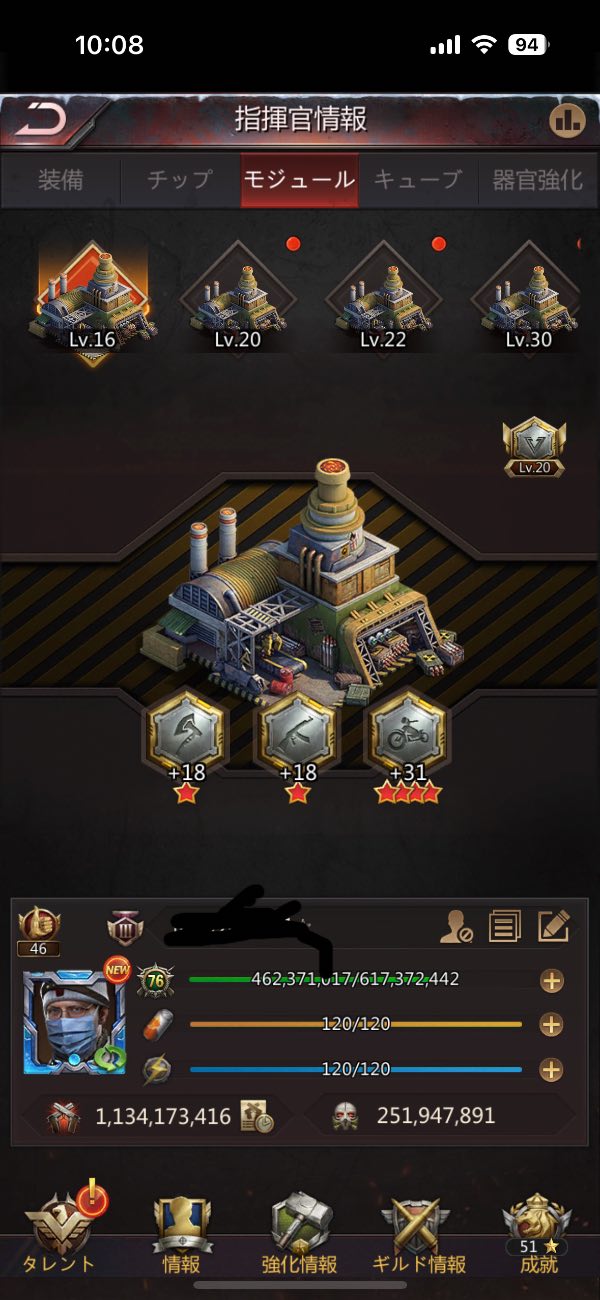Refill 120/120 stamina with its plus button

tap(551, 1025)
